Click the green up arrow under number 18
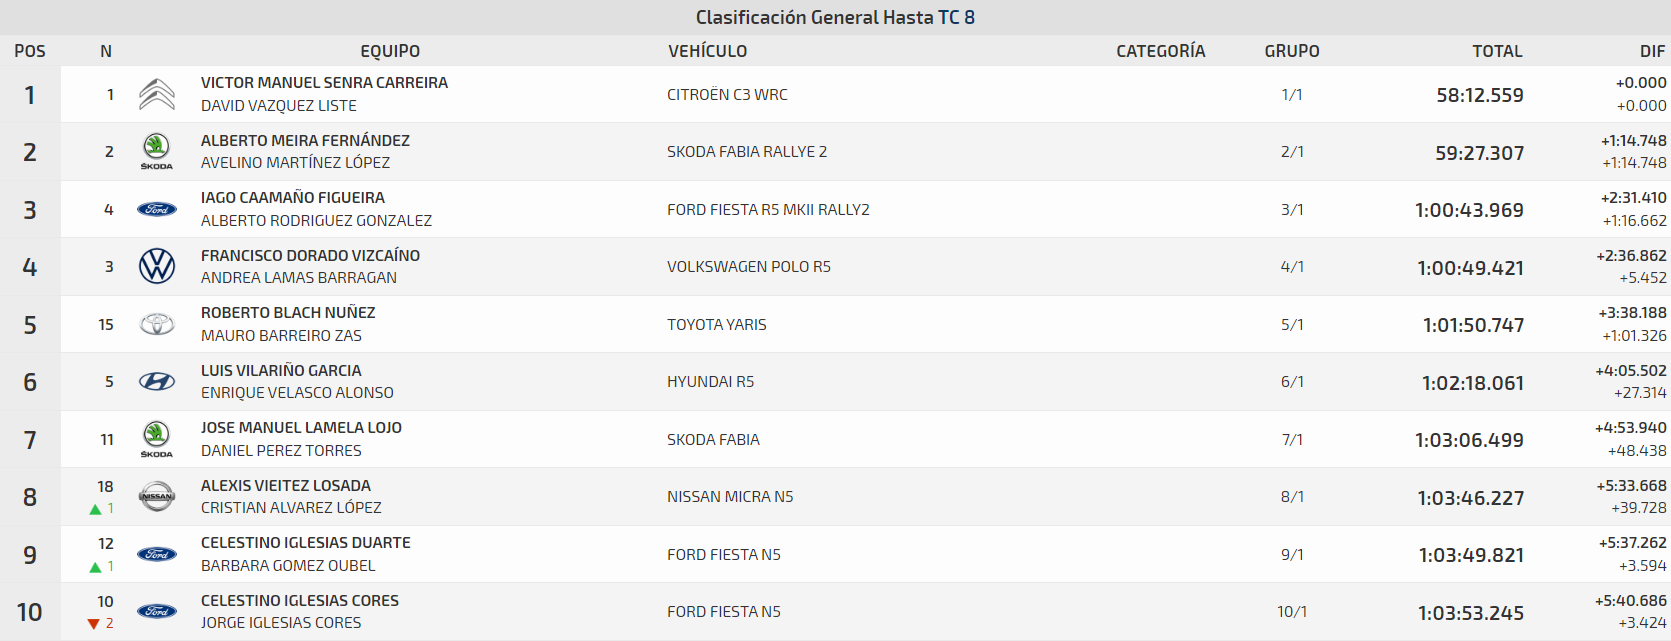The width and height of the screenshot is (1671, 641). pyautogui.click(x=95, y=509)
